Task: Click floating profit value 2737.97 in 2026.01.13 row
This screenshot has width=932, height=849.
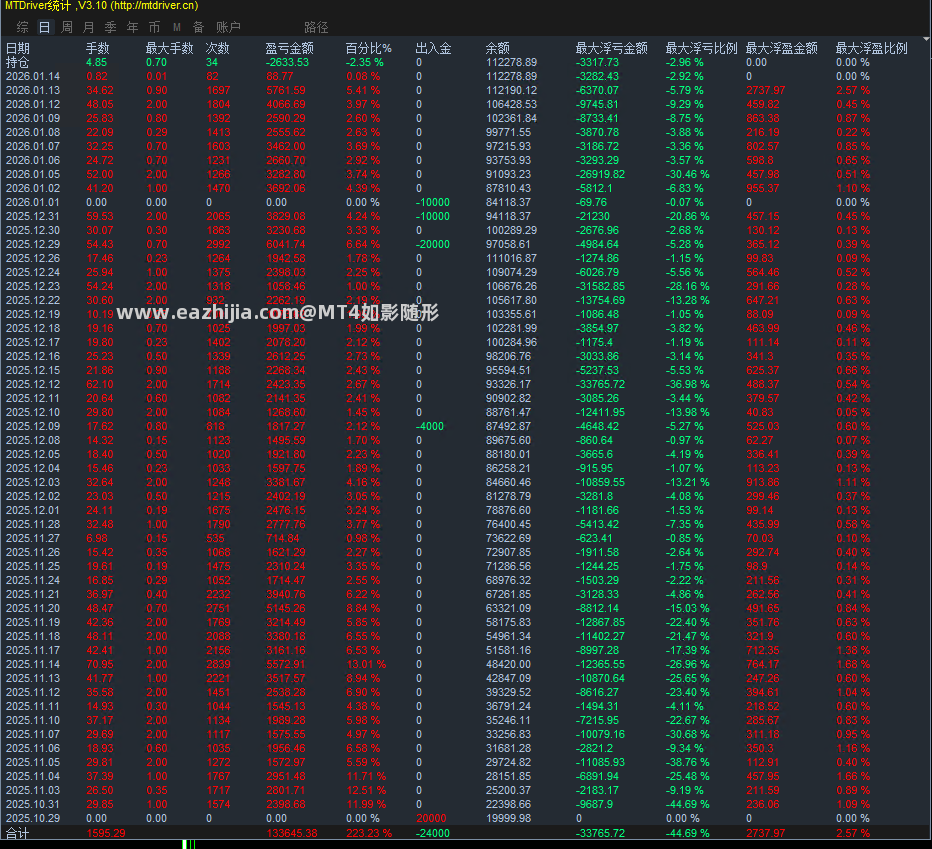Action: (x=766, y=90)
